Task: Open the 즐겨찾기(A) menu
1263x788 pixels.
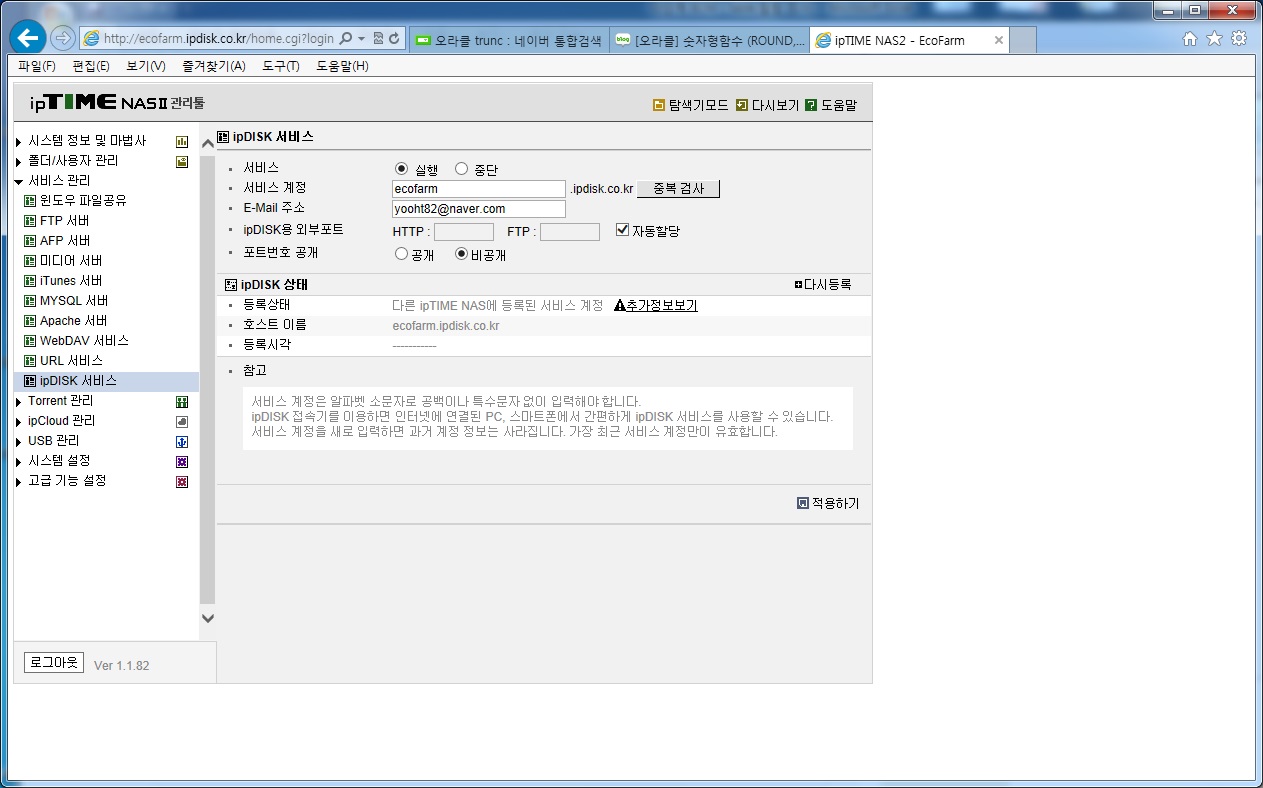Action: (x=213, y=66)
